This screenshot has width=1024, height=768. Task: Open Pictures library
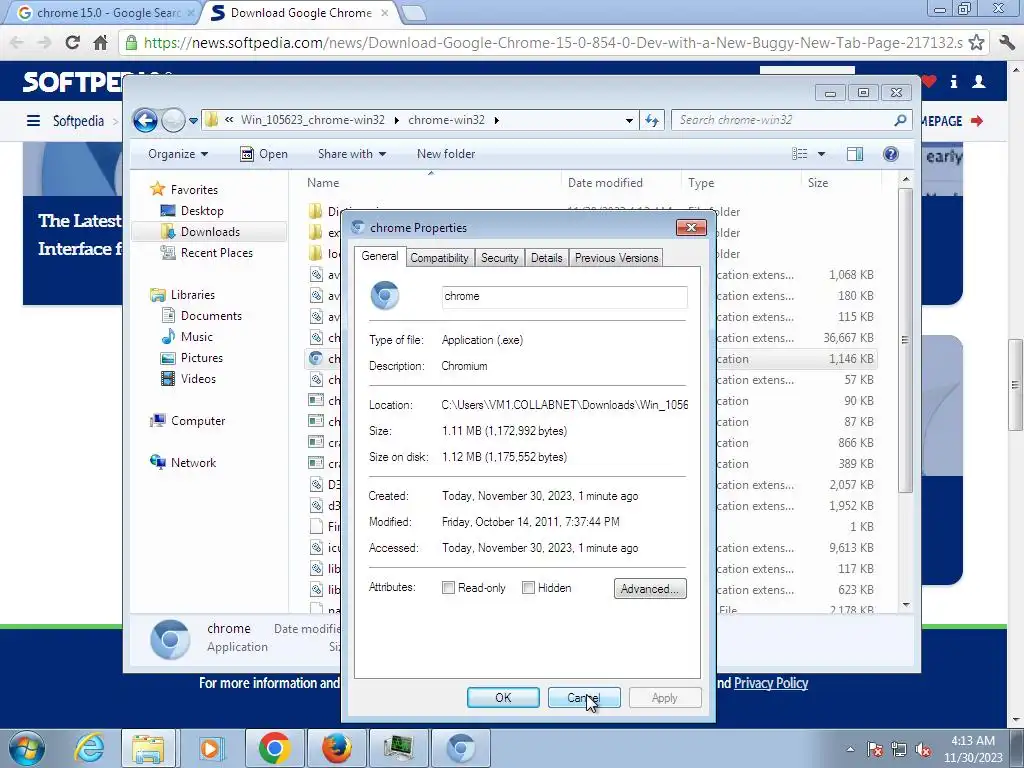(x=202, y=358)
